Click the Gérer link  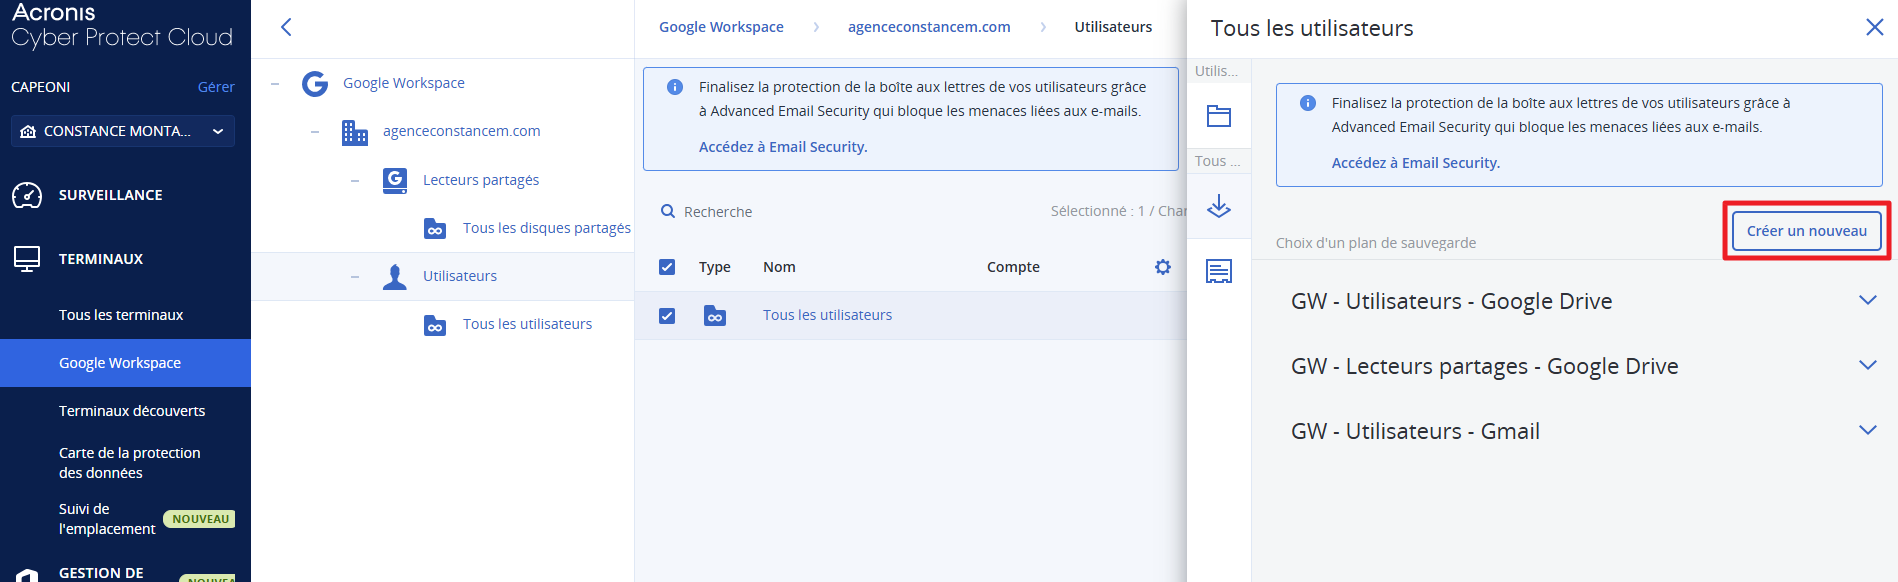216,87
